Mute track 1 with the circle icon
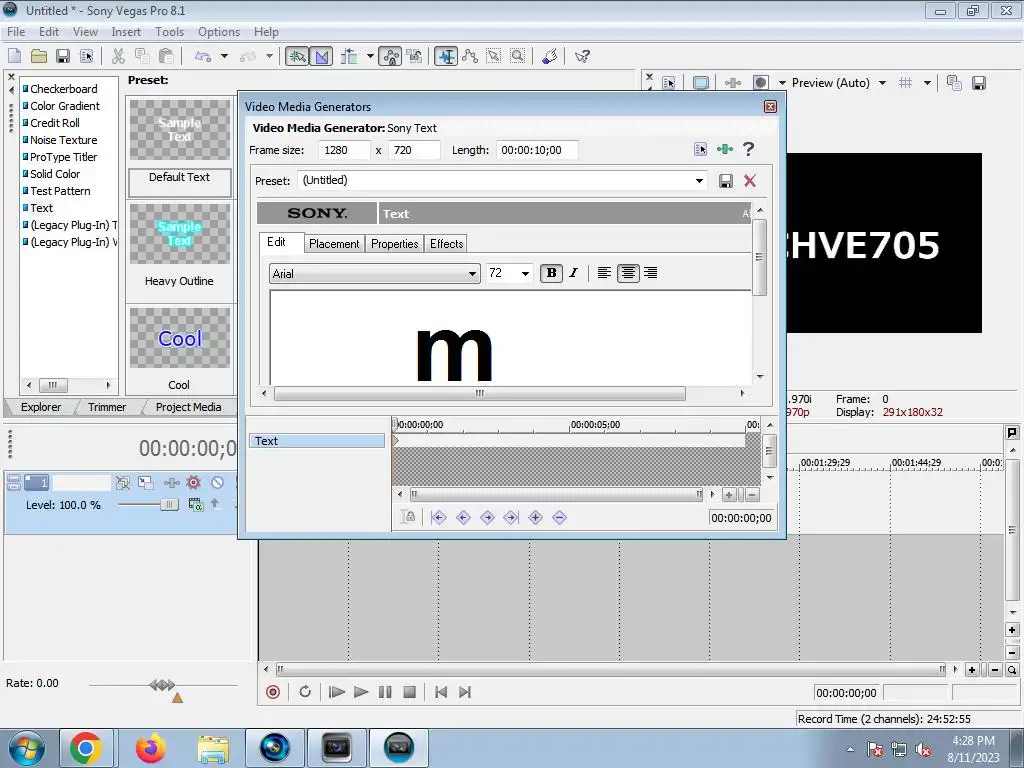 [x=217, y=483]
